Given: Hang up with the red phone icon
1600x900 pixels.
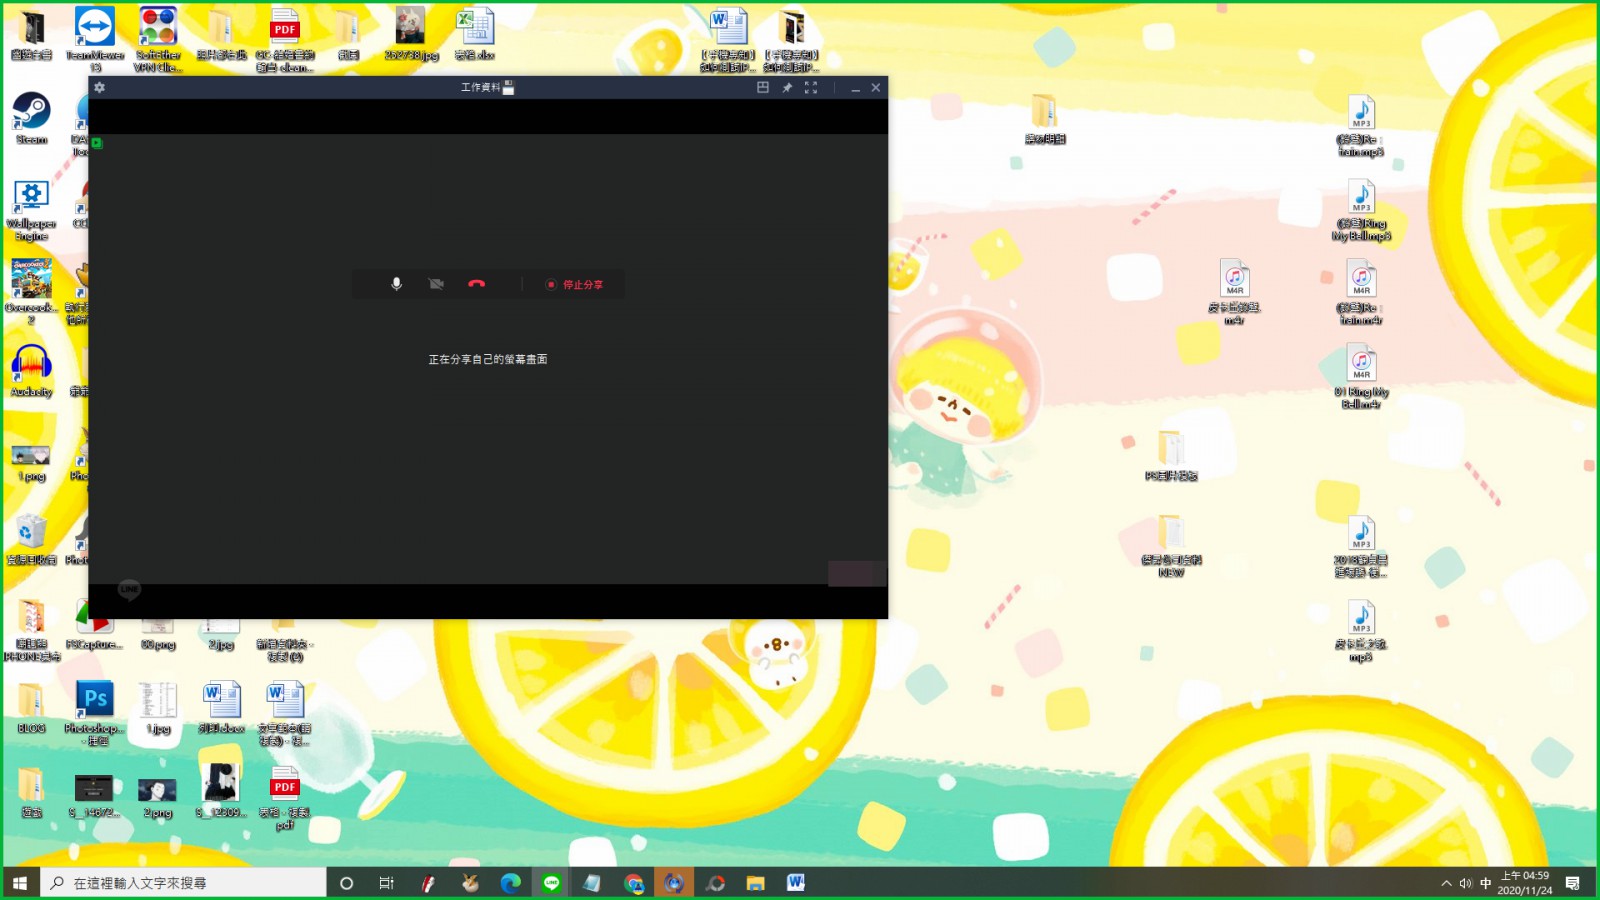Looking at the screenshot, I should pos(477,284).
